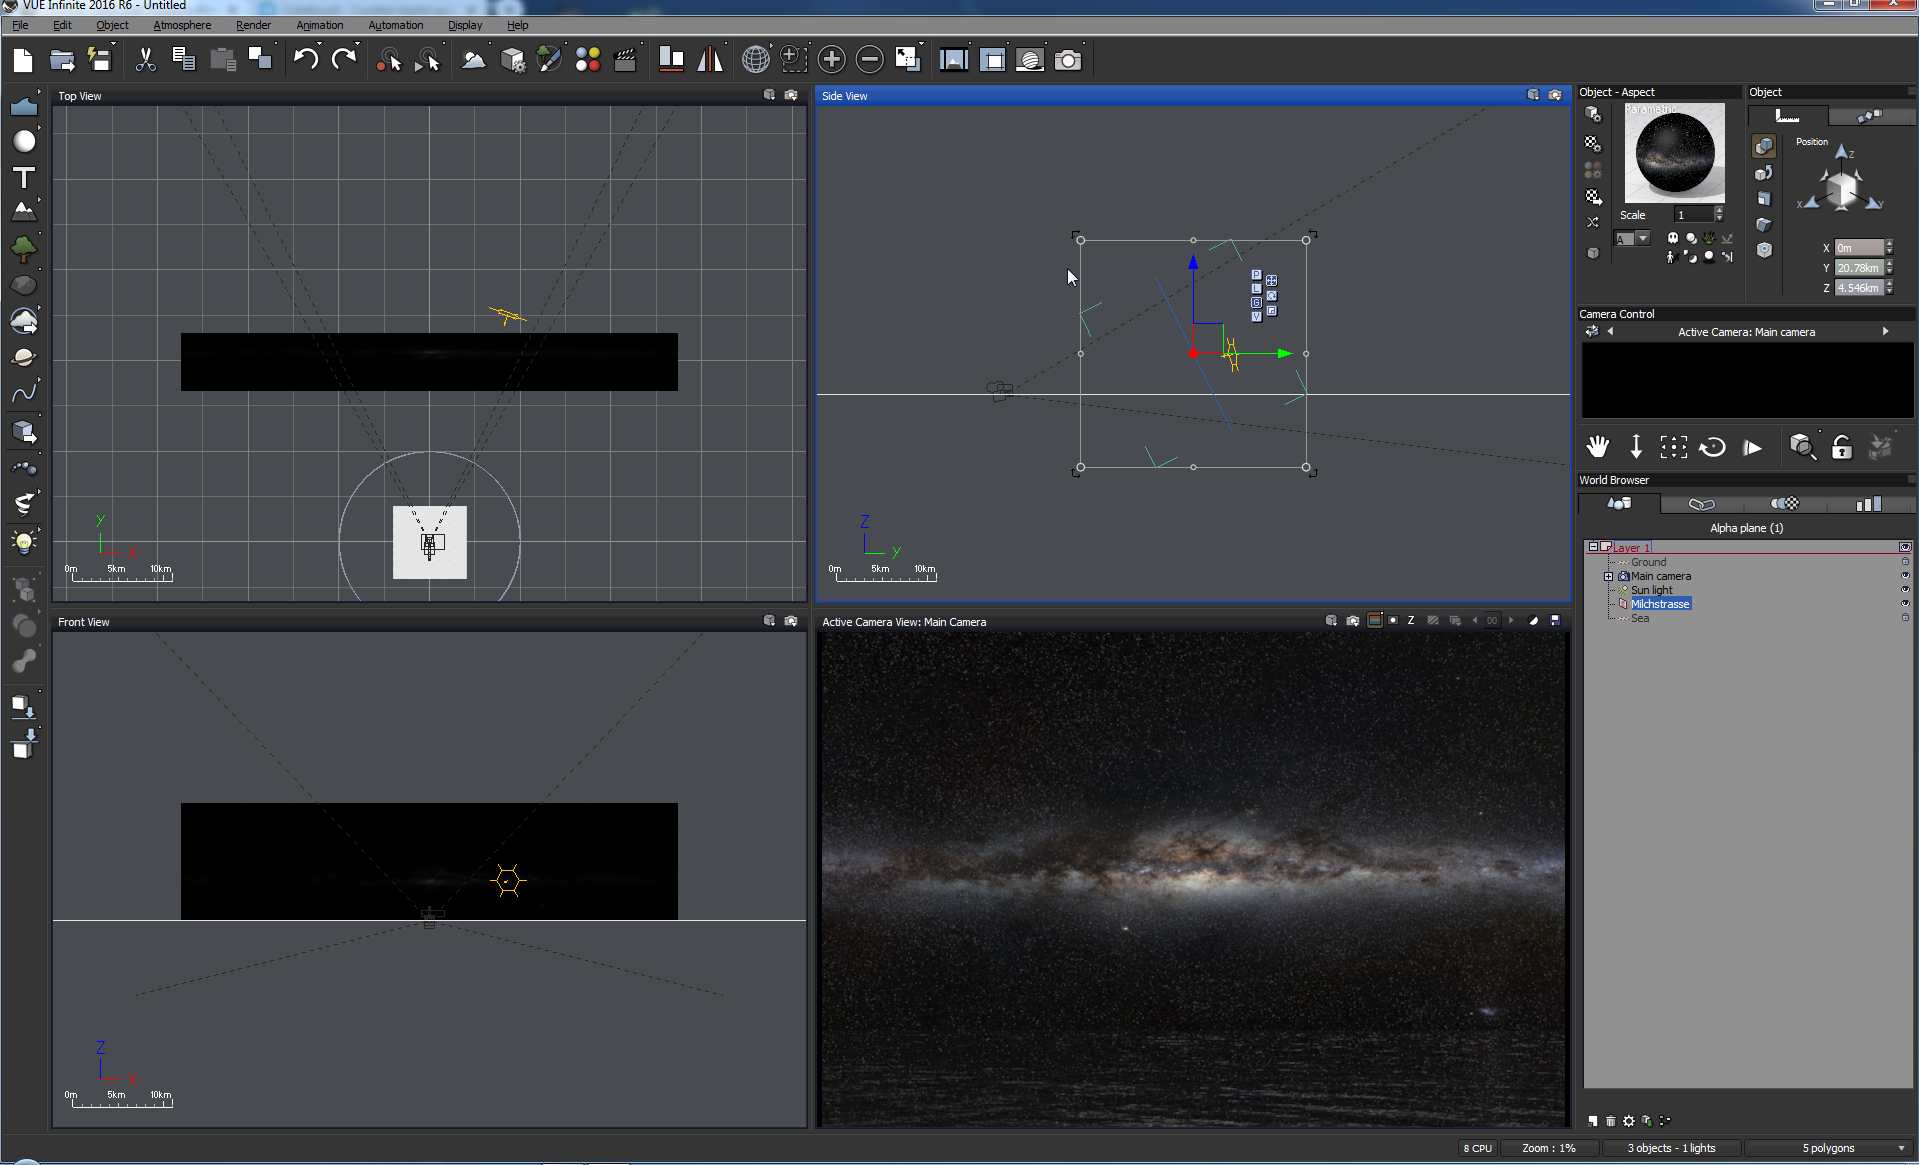Click the 3D Text tool
The image size is (1919, 1165).
pyautogui.click(x=23, y=178)
